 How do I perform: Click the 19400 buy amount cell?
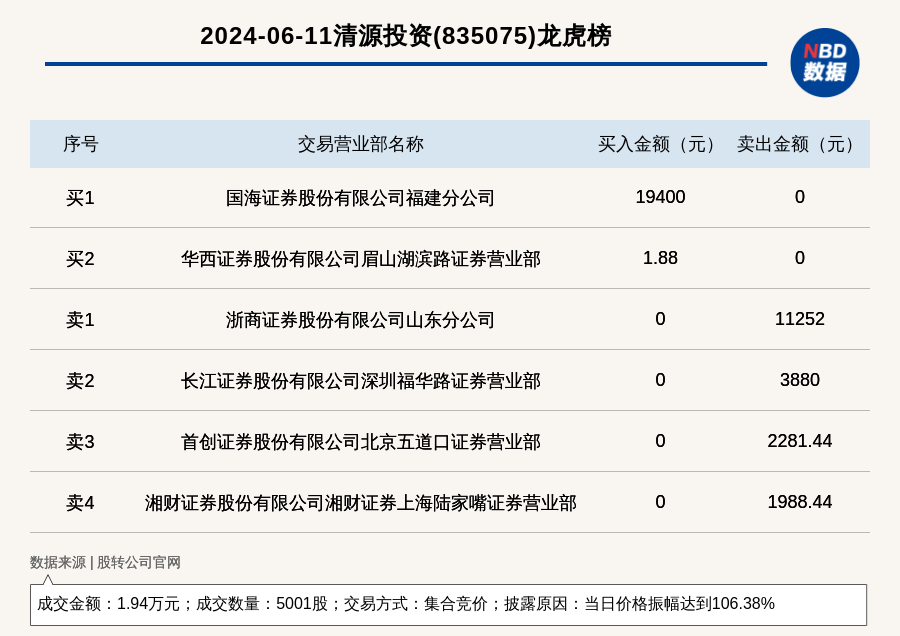[660, 197]
